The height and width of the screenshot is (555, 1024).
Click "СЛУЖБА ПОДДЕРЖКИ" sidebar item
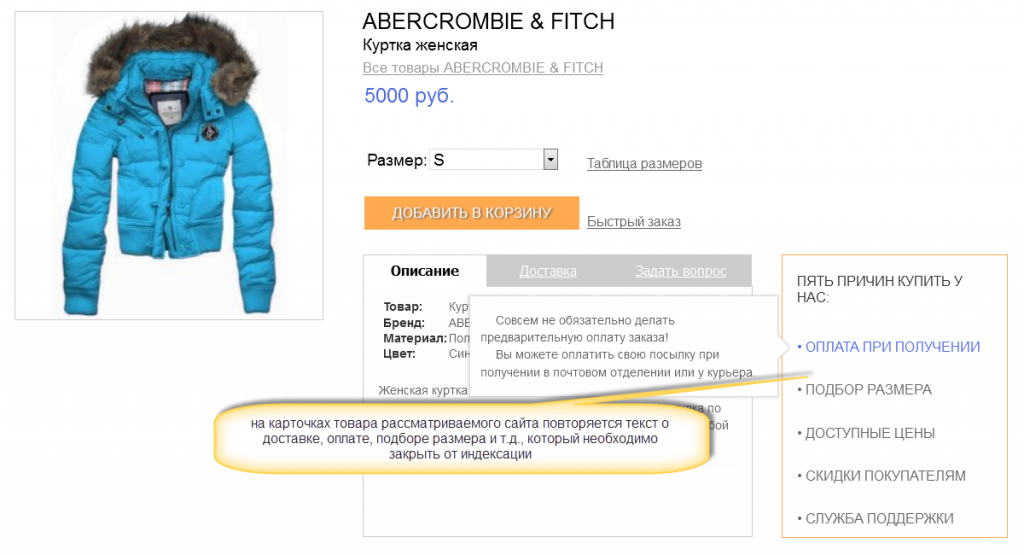pyautogui.click(x=879, y=519)
